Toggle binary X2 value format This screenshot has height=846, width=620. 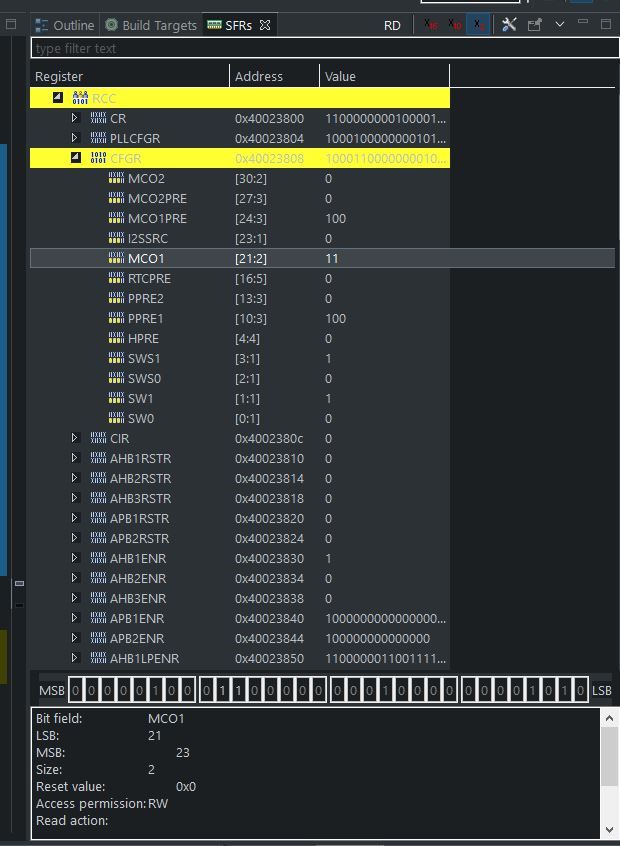click(x=478, y=25)
